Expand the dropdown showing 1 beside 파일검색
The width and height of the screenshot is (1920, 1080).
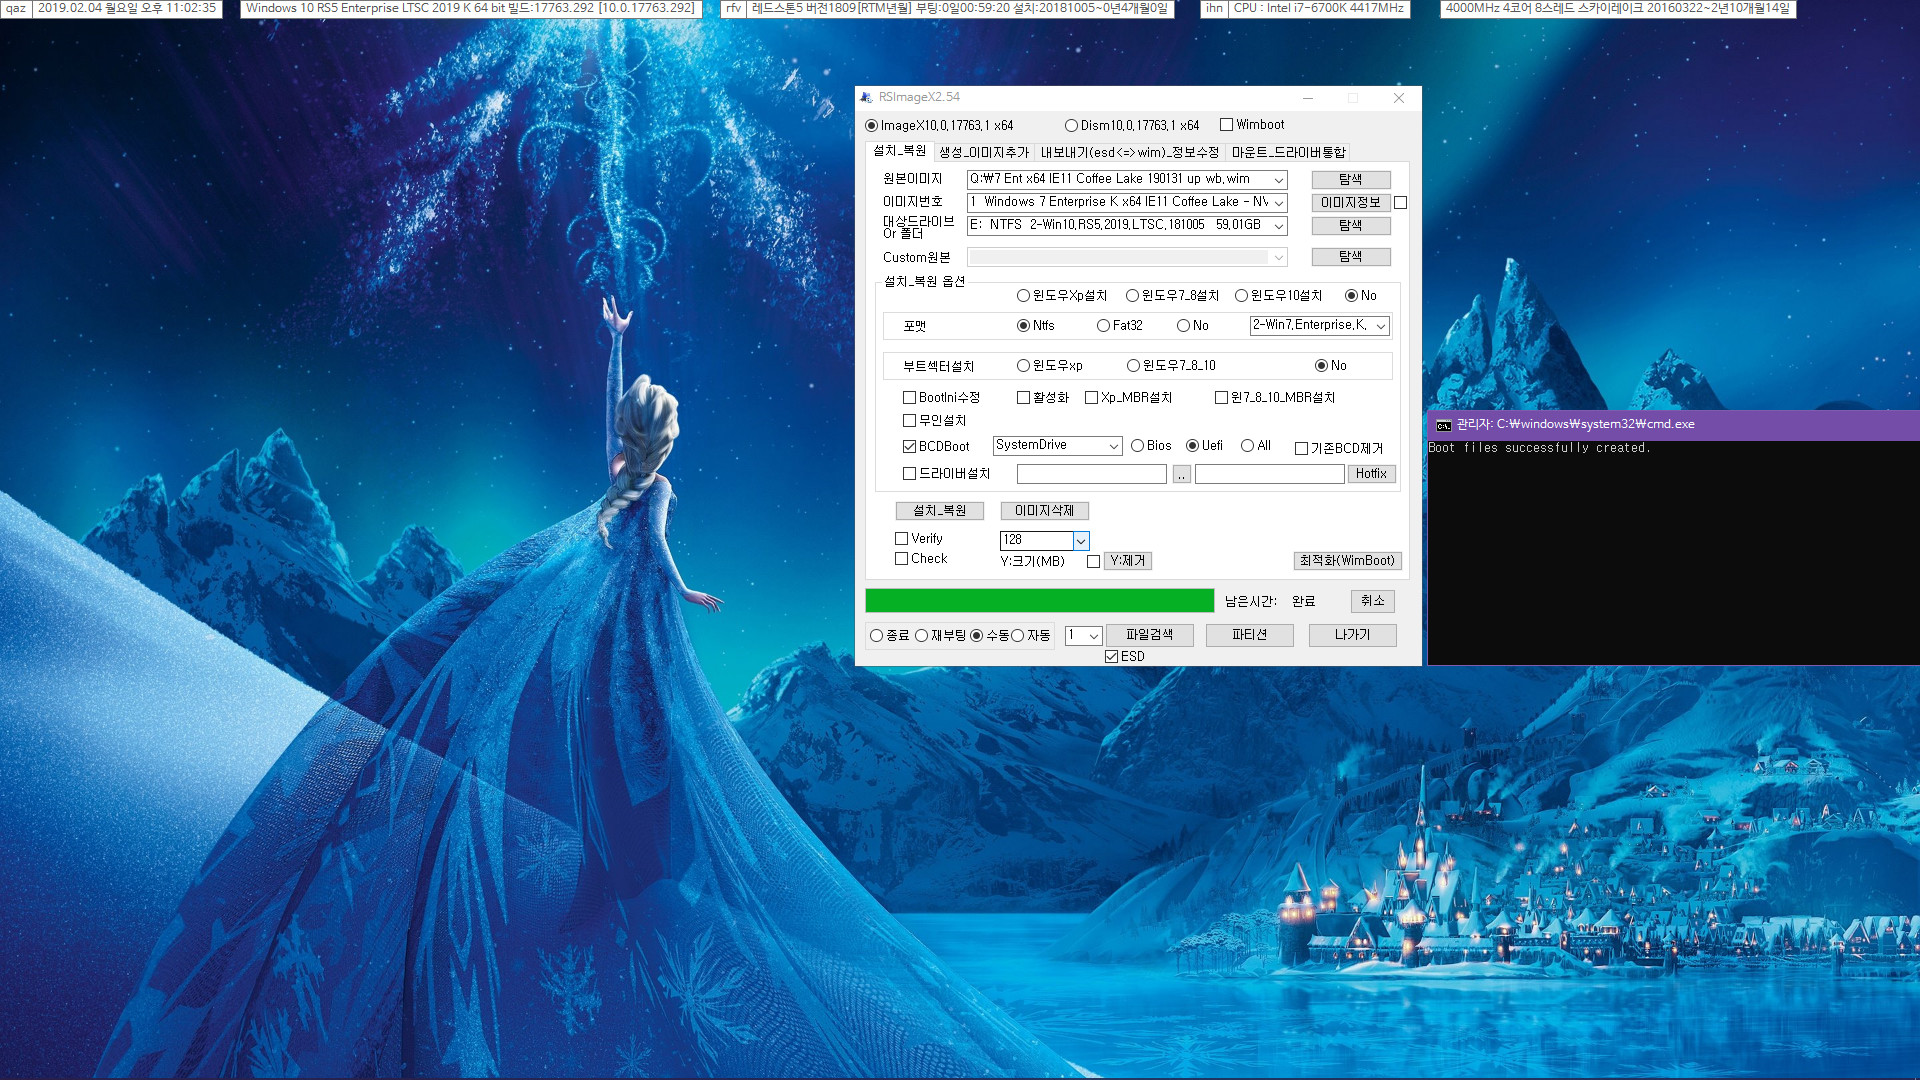coord(1094,636)
